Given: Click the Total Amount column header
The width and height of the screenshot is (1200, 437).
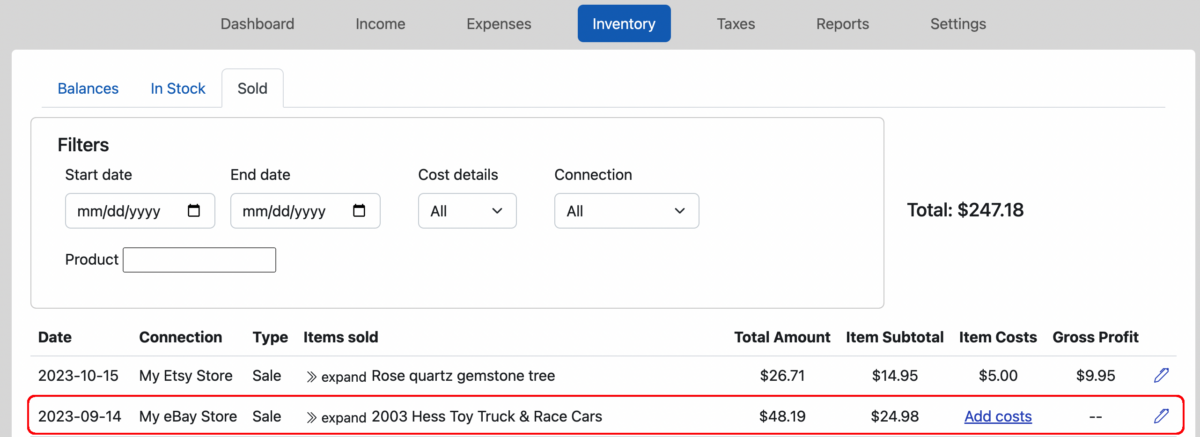Looking at the screenshot, I should [x=782, y=337].
